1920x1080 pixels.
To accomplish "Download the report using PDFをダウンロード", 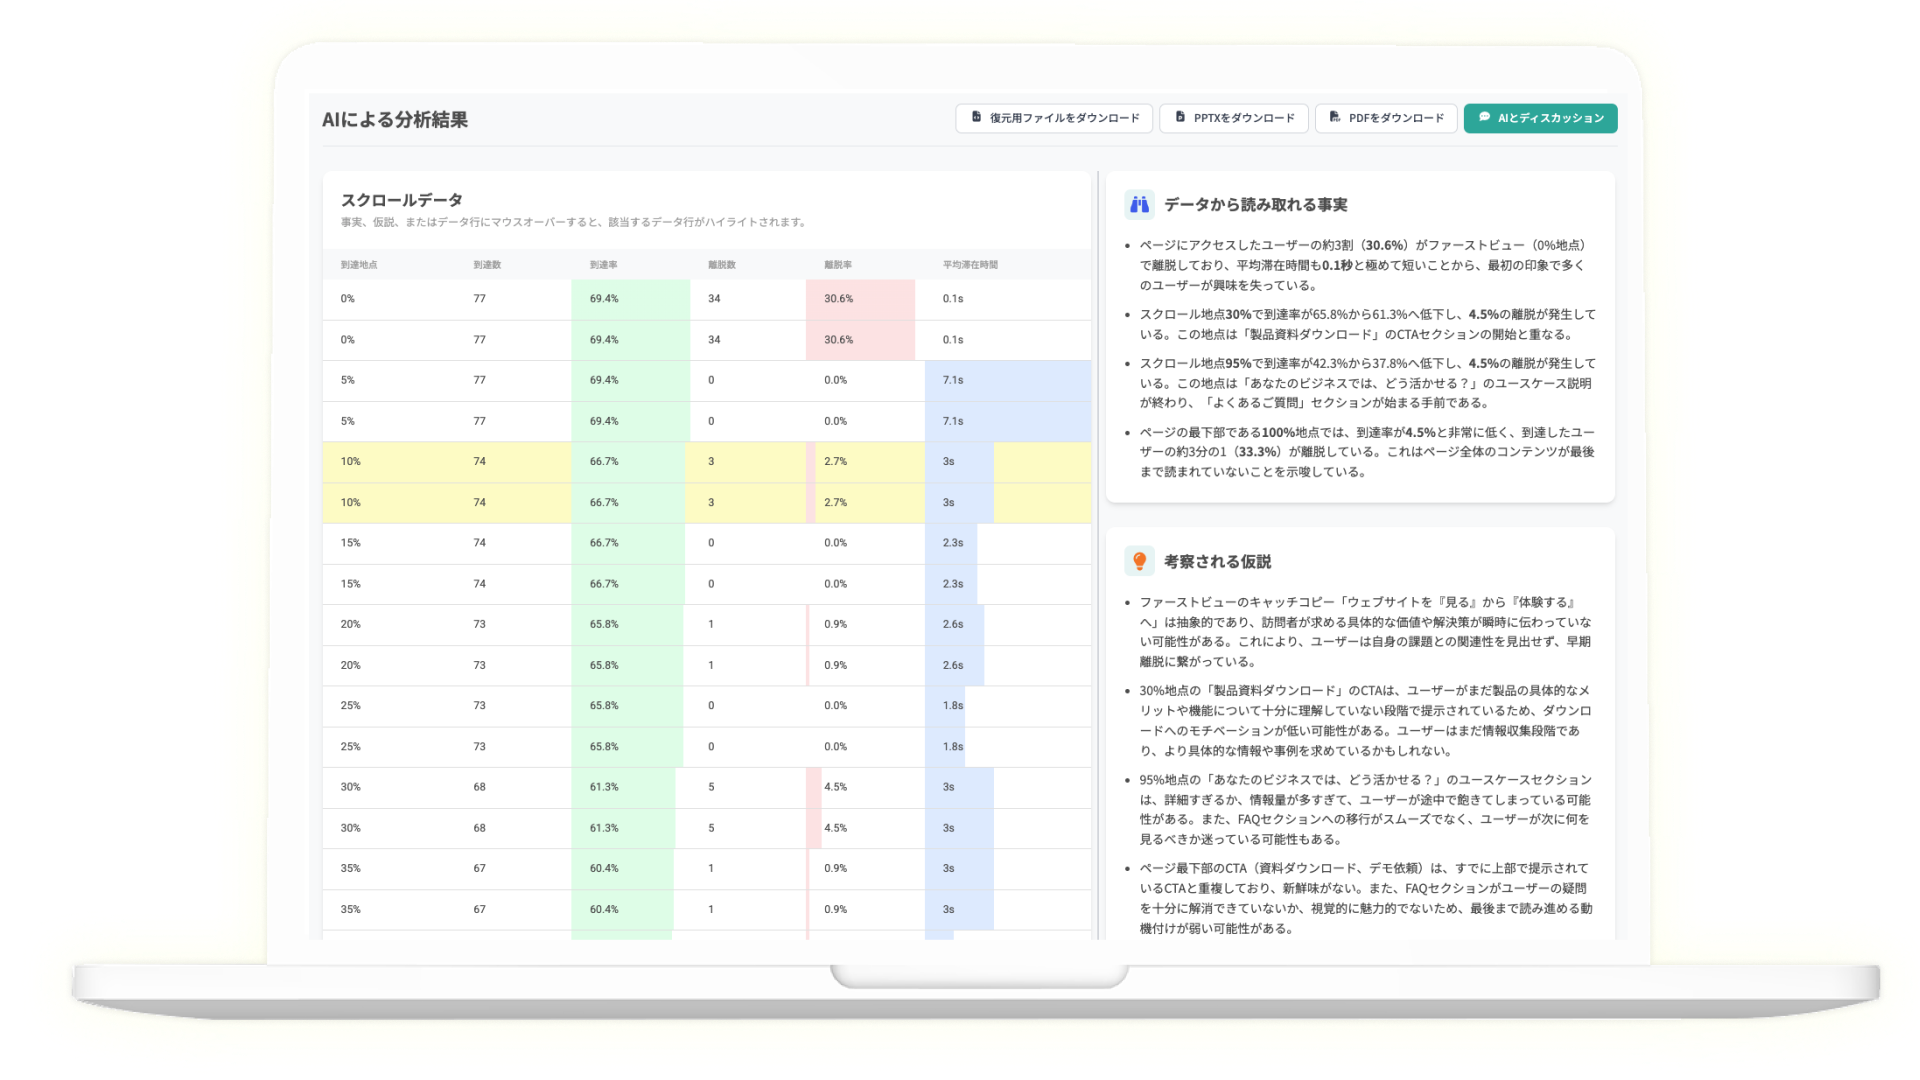I will coord(1386,118).
